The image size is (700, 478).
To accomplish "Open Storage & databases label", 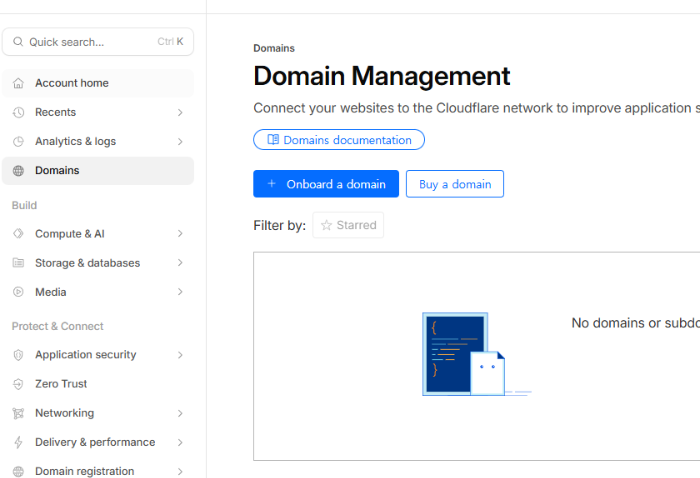I will [x=88, y=263].
